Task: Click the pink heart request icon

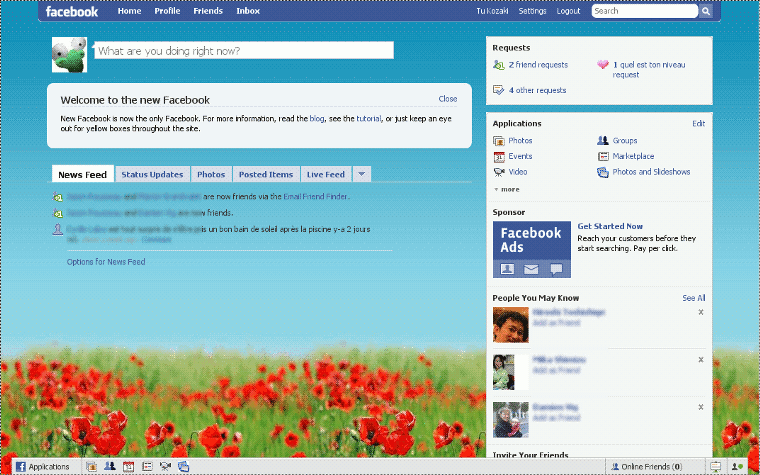Action: coord(602,64)
